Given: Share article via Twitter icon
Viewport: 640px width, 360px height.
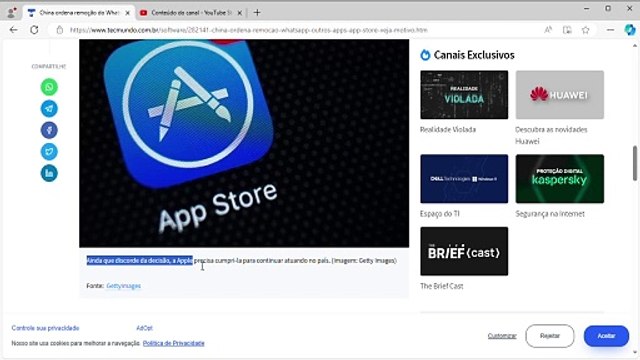Looking at the screenshot, I should point(49,151).
